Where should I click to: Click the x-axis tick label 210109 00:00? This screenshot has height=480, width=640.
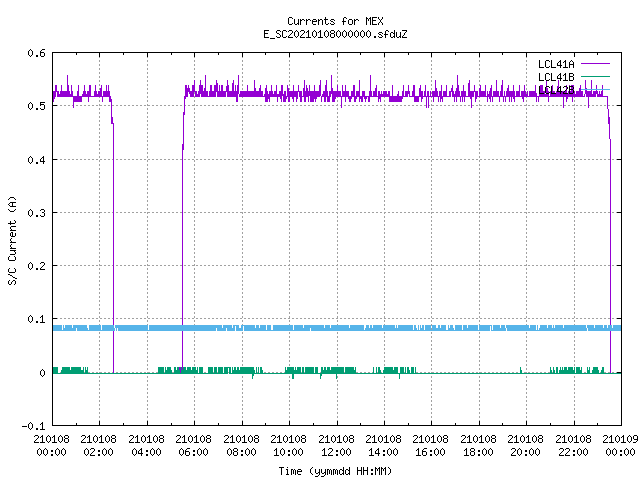point(620,445)
